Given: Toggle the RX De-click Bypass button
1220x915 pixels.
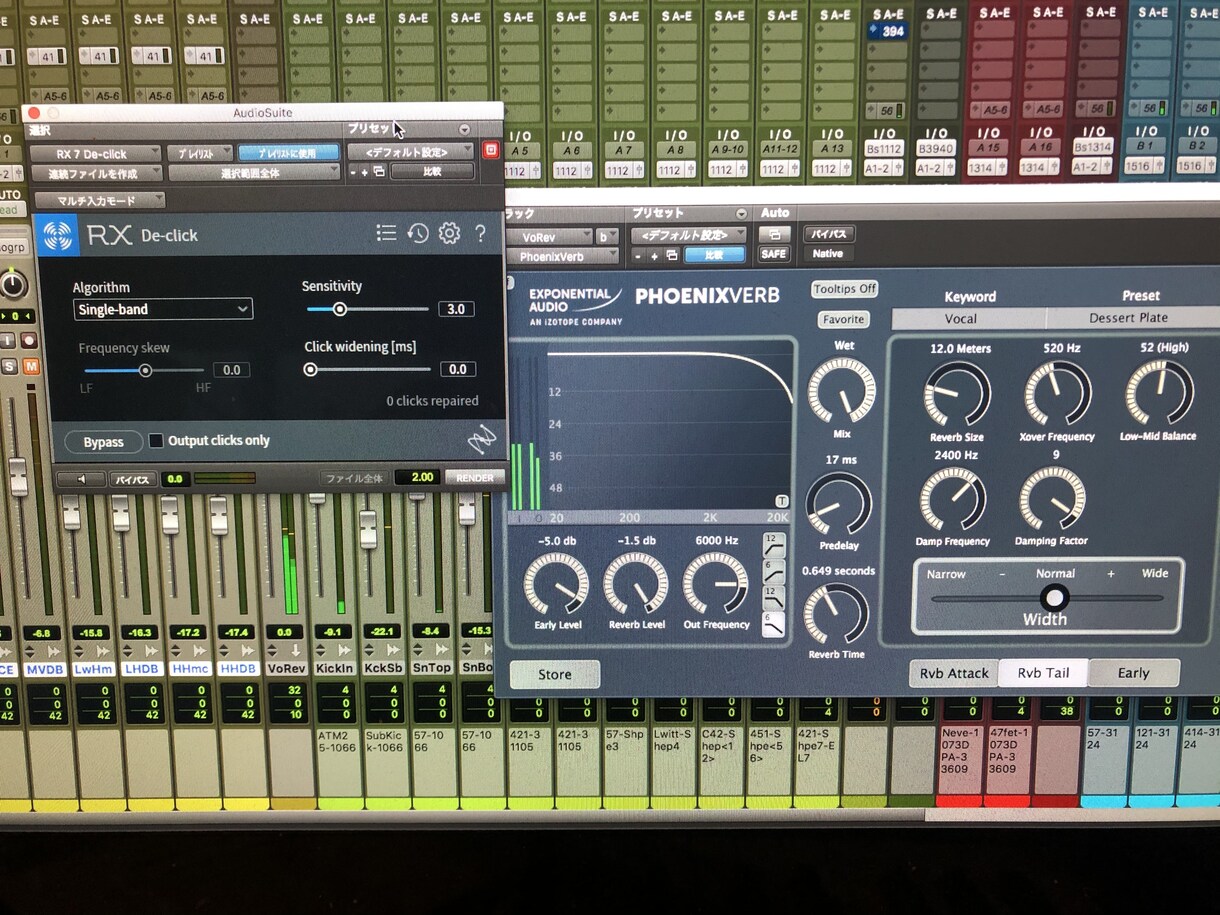Looking at the screenshot, I should click(x=104, y=442).
